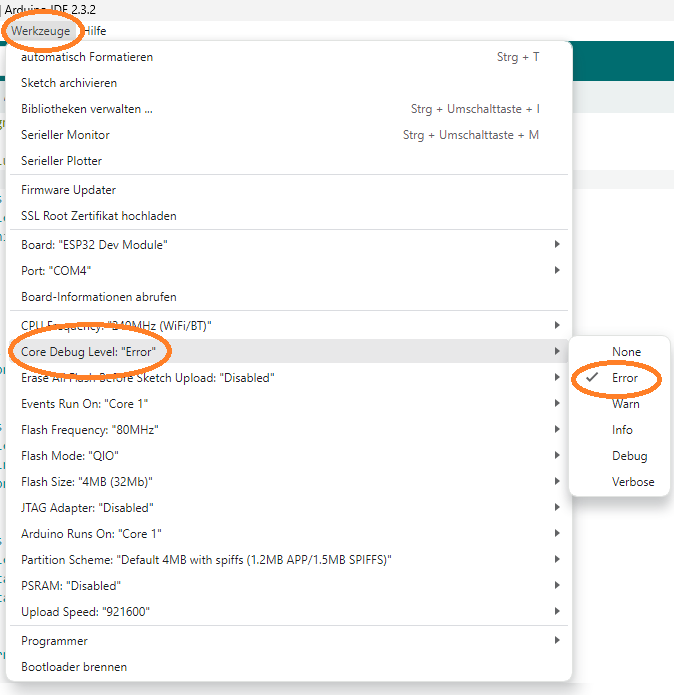Open the Hilfe menu
Image resolution: width=674 pixels, height=695 pixels.
[x=94, y=31]
